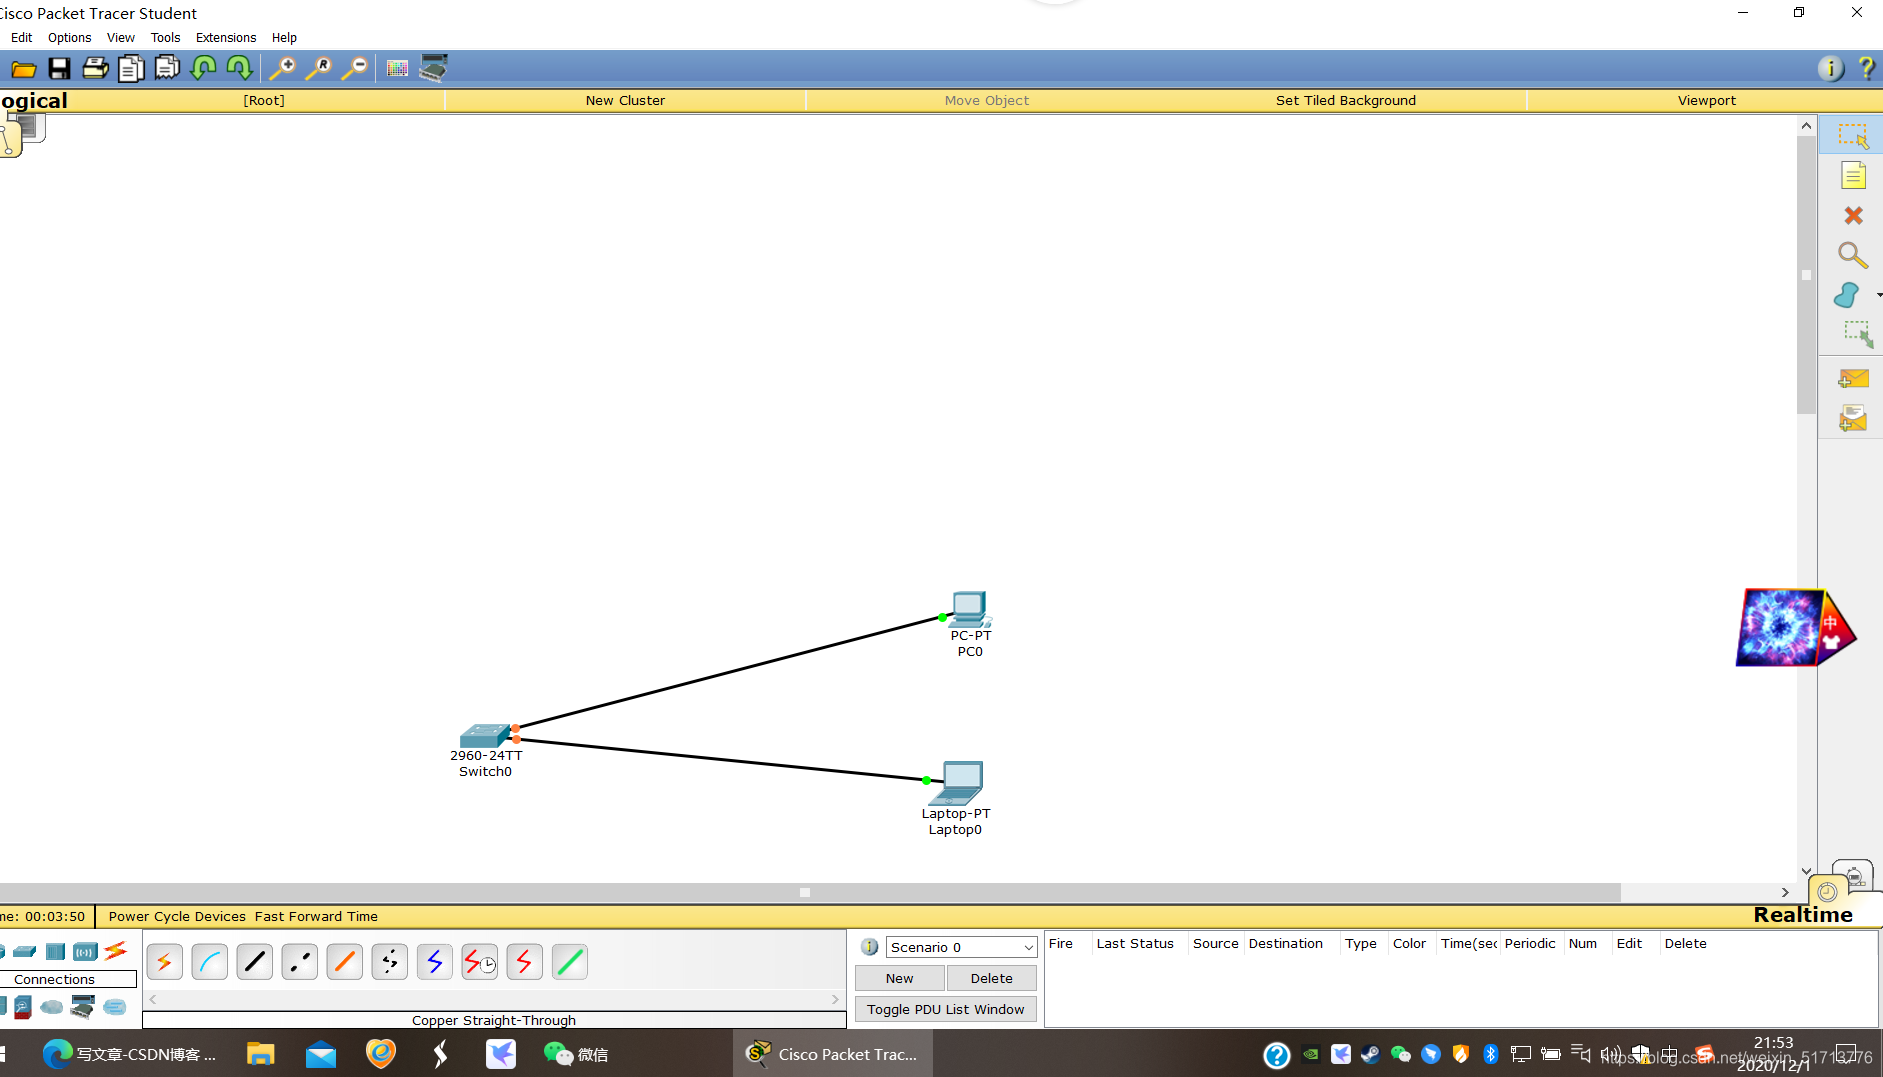Click the Viewport button
Image resolution: width=1883 pixels, height=1077 pixels.
click(1706, 100)
